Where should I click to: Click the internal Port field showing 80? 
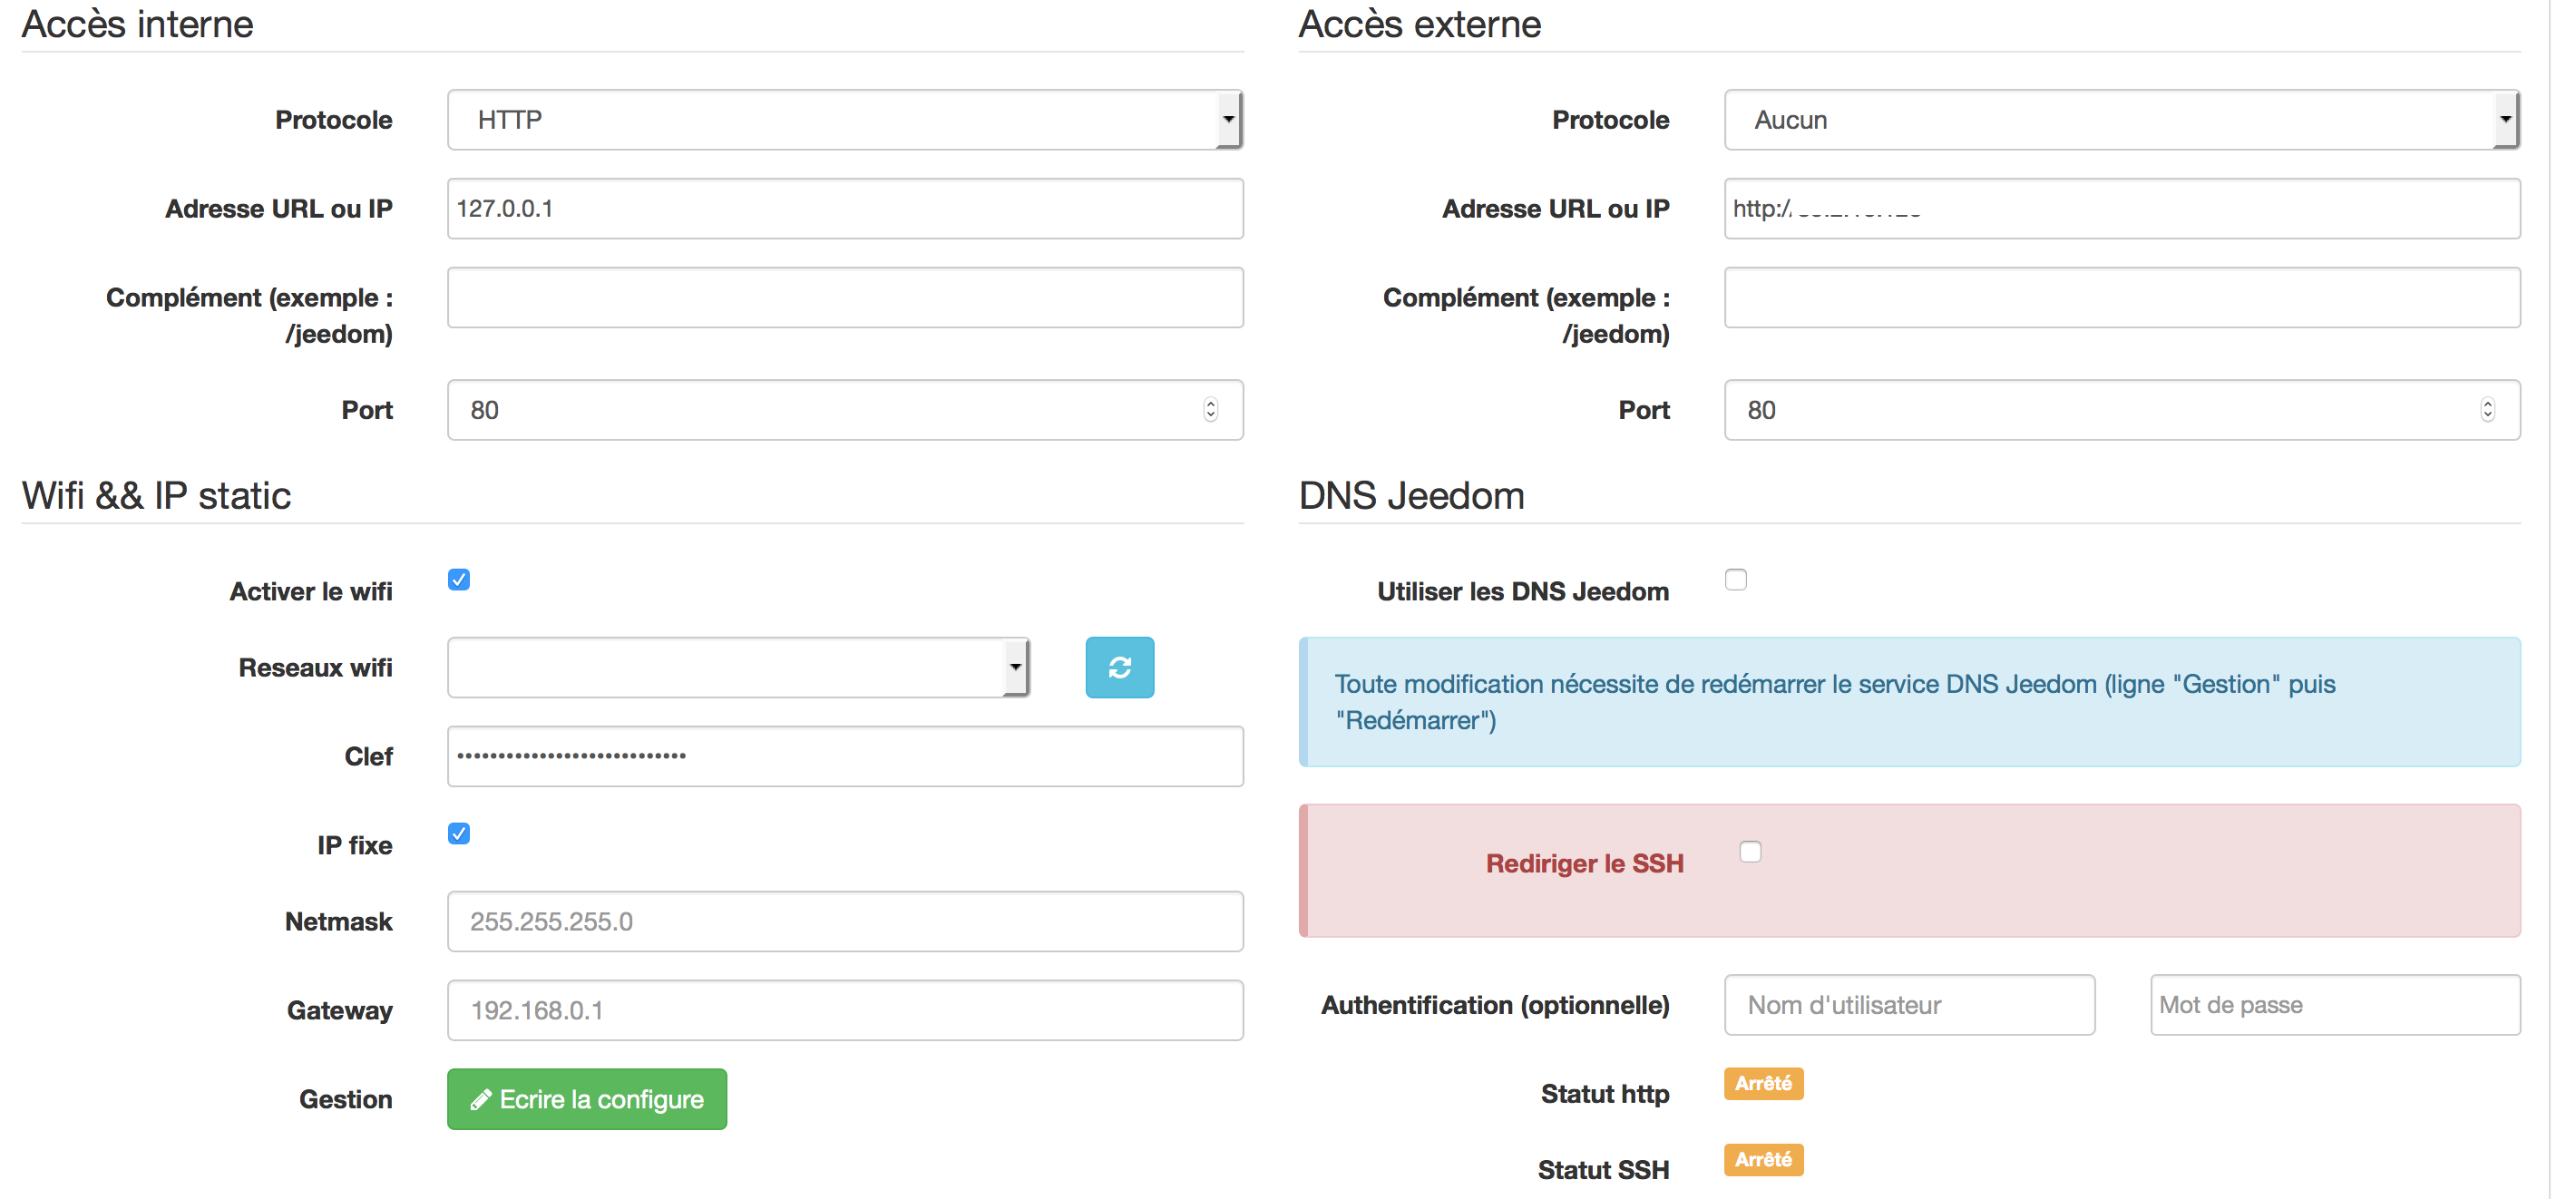(x=845, y=410)
